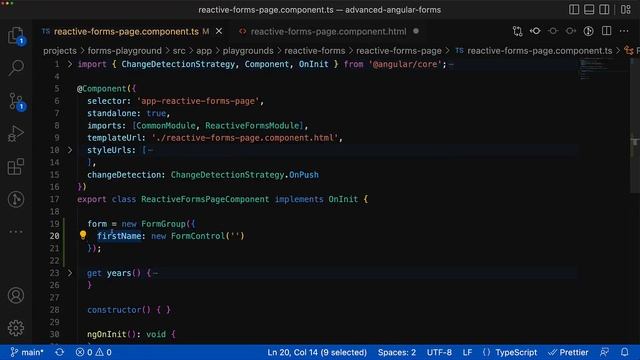Toggle the bottom panel layout icon
The image size is (640, 360).
(589, 9)
